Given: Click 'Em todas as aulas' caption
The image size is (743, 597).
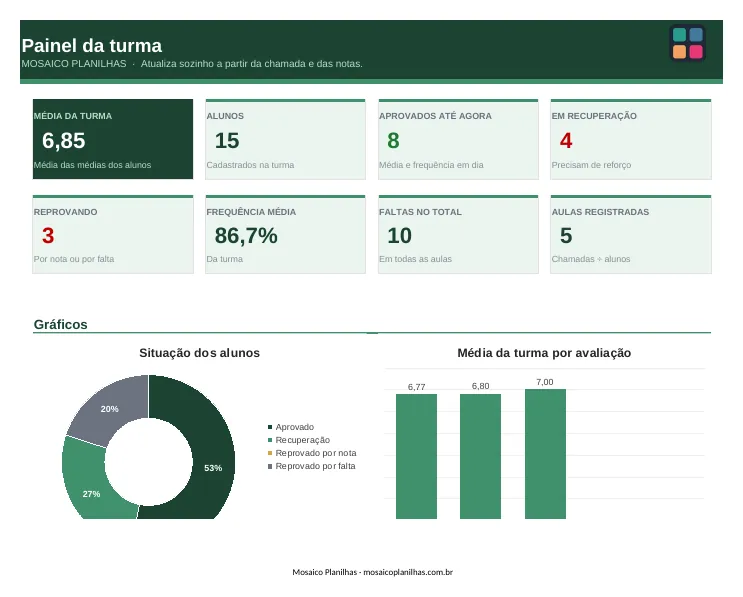Looking at the screenshot, I should coord(416,259).
